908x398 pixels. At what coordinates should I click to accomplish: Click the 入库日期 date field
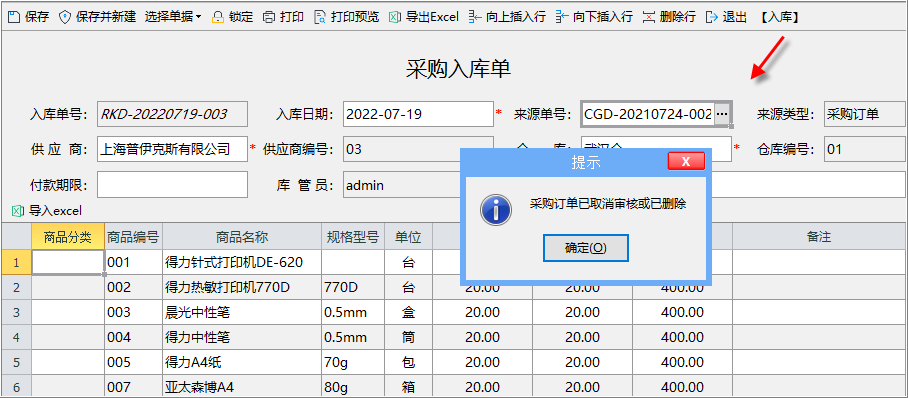418,114
